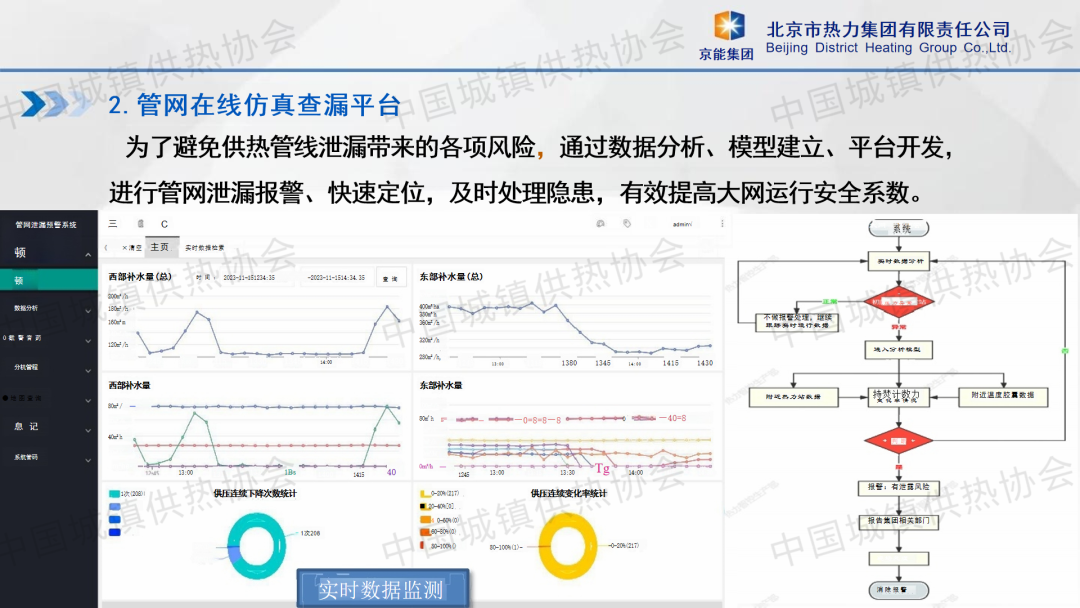
Task: Click the 查询 button beside the date range
Action: pos(391,278)
